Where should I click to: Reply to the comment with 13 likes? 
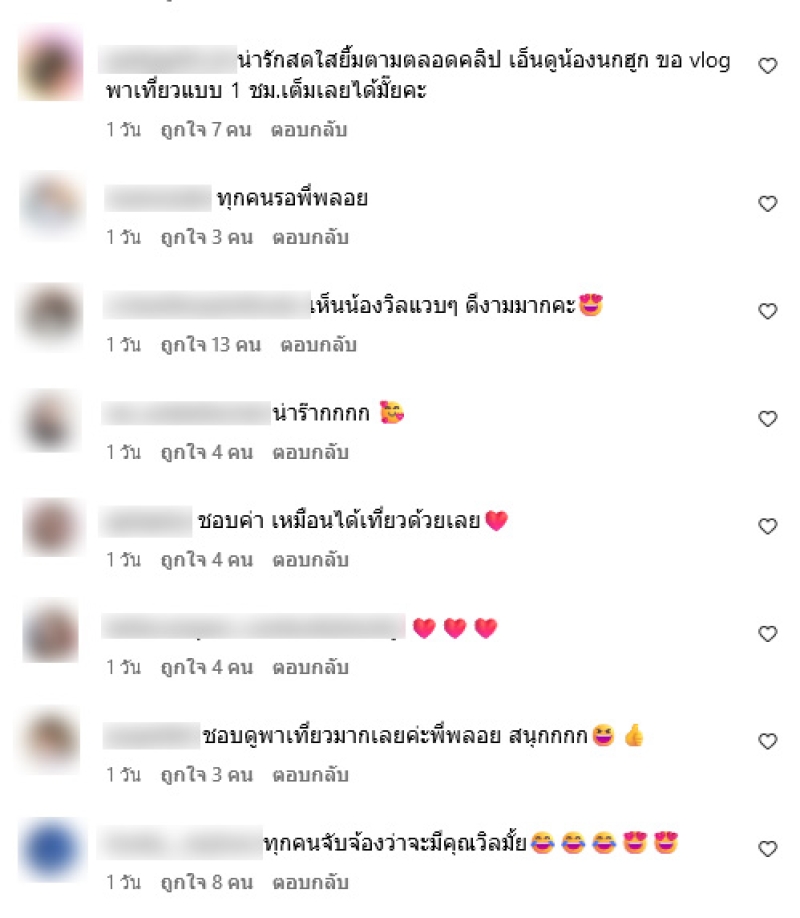tap(318, 345)
